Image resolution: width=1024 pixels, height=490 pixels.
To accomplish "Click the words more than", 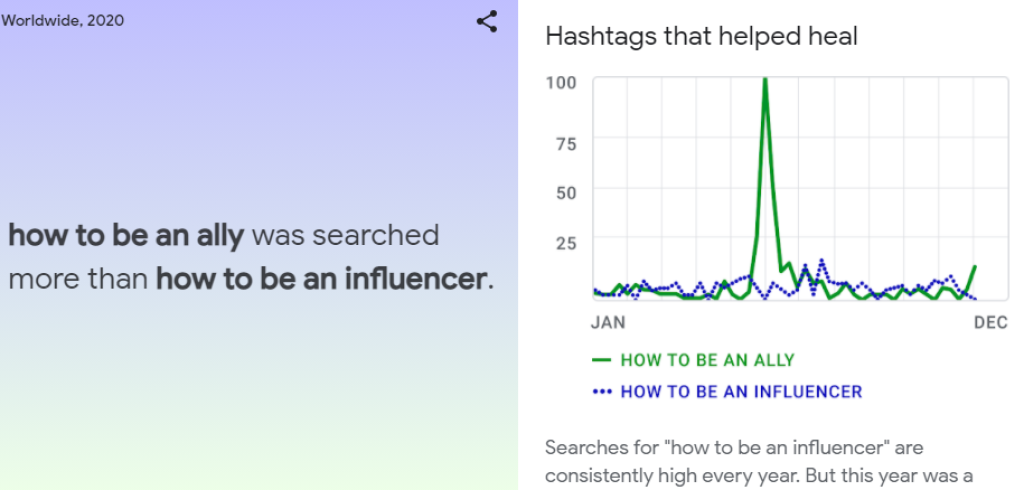I will pos(78,280).
